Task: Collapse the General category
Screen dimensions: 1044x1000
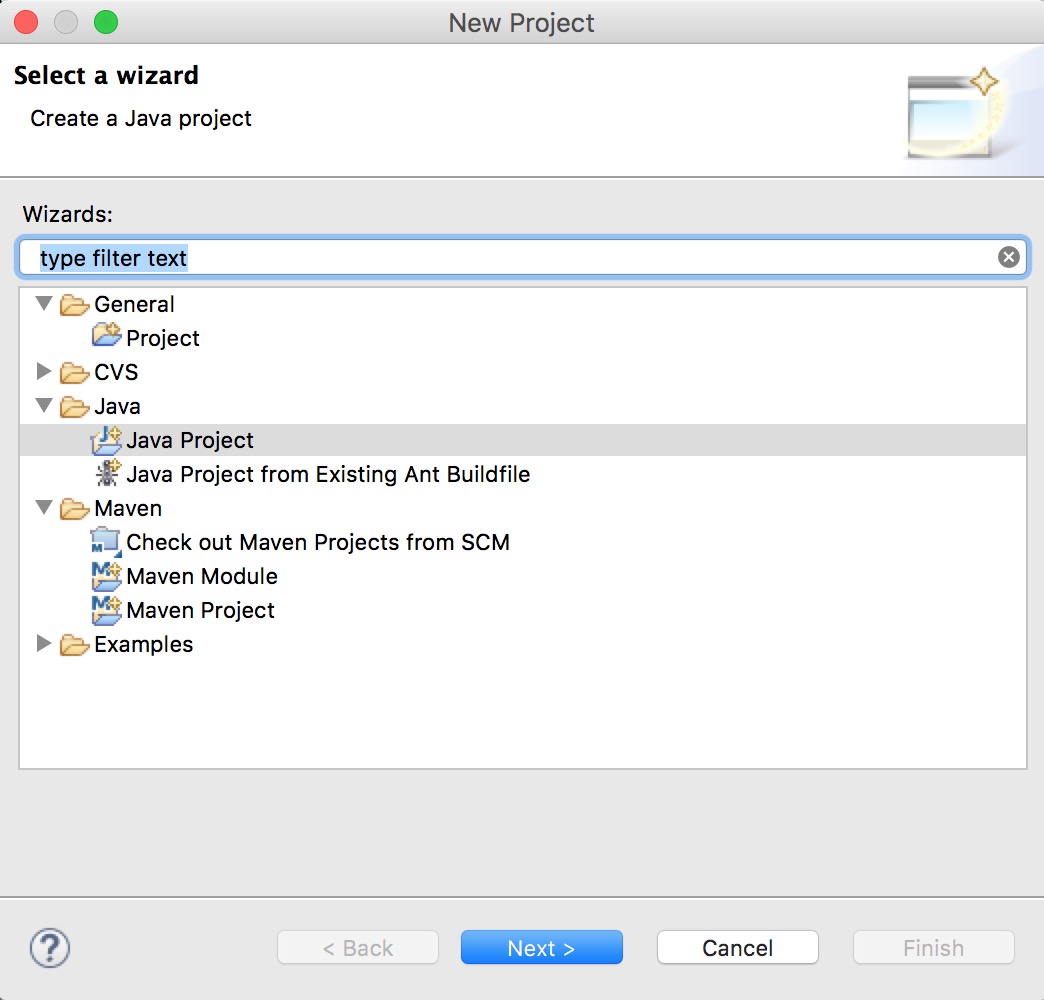Action: tap(43, 303)
